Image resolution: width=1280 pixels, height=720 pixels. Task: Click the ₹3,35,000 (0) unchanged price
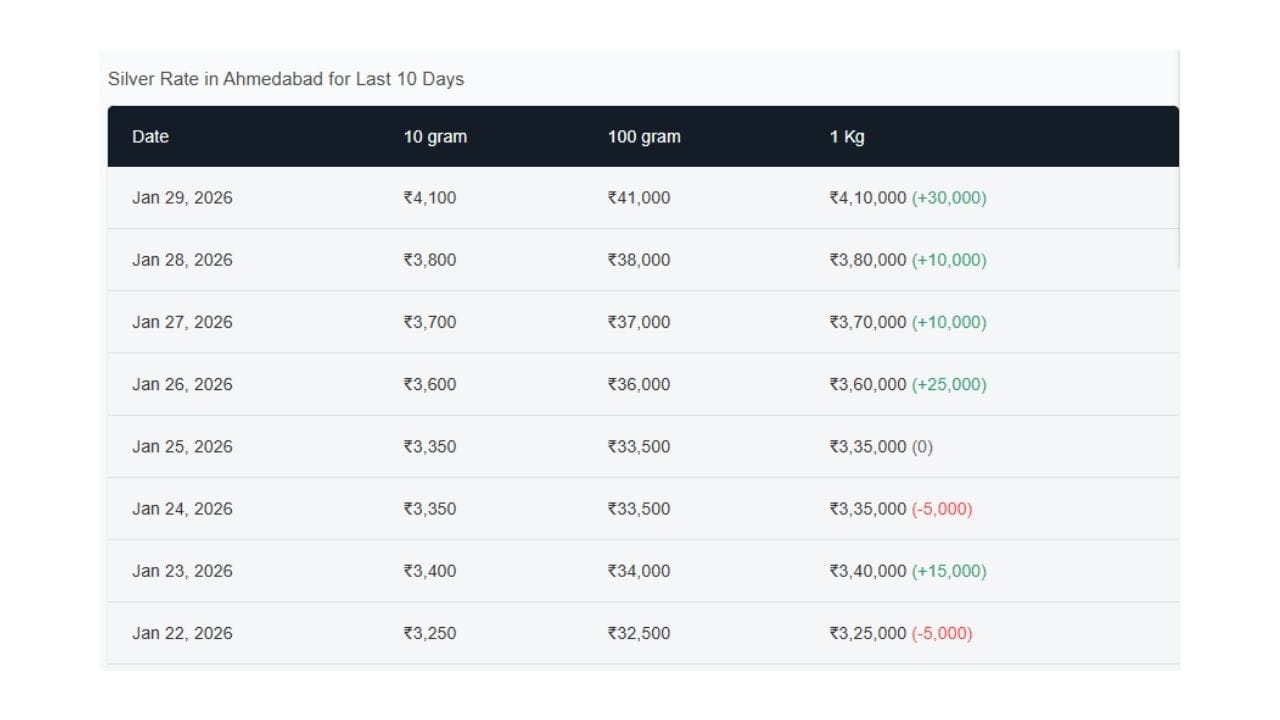[x=880, y=446]
